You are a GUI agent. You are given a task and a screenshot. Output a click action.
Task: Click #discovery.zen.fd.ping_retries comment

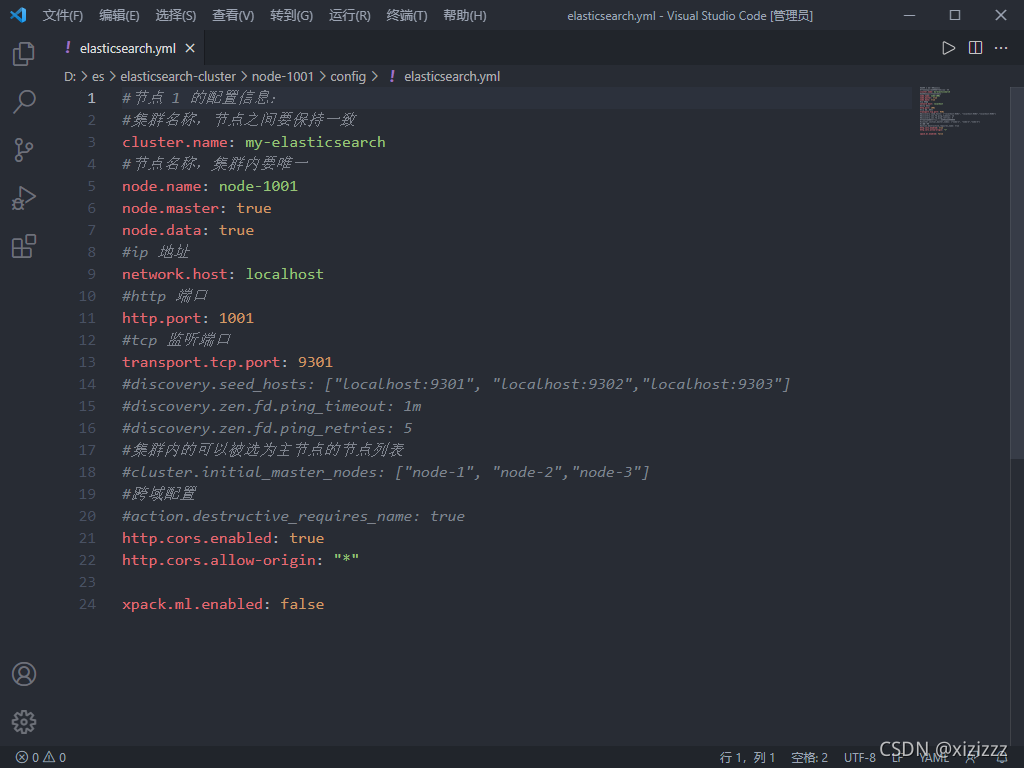(267, 428)
